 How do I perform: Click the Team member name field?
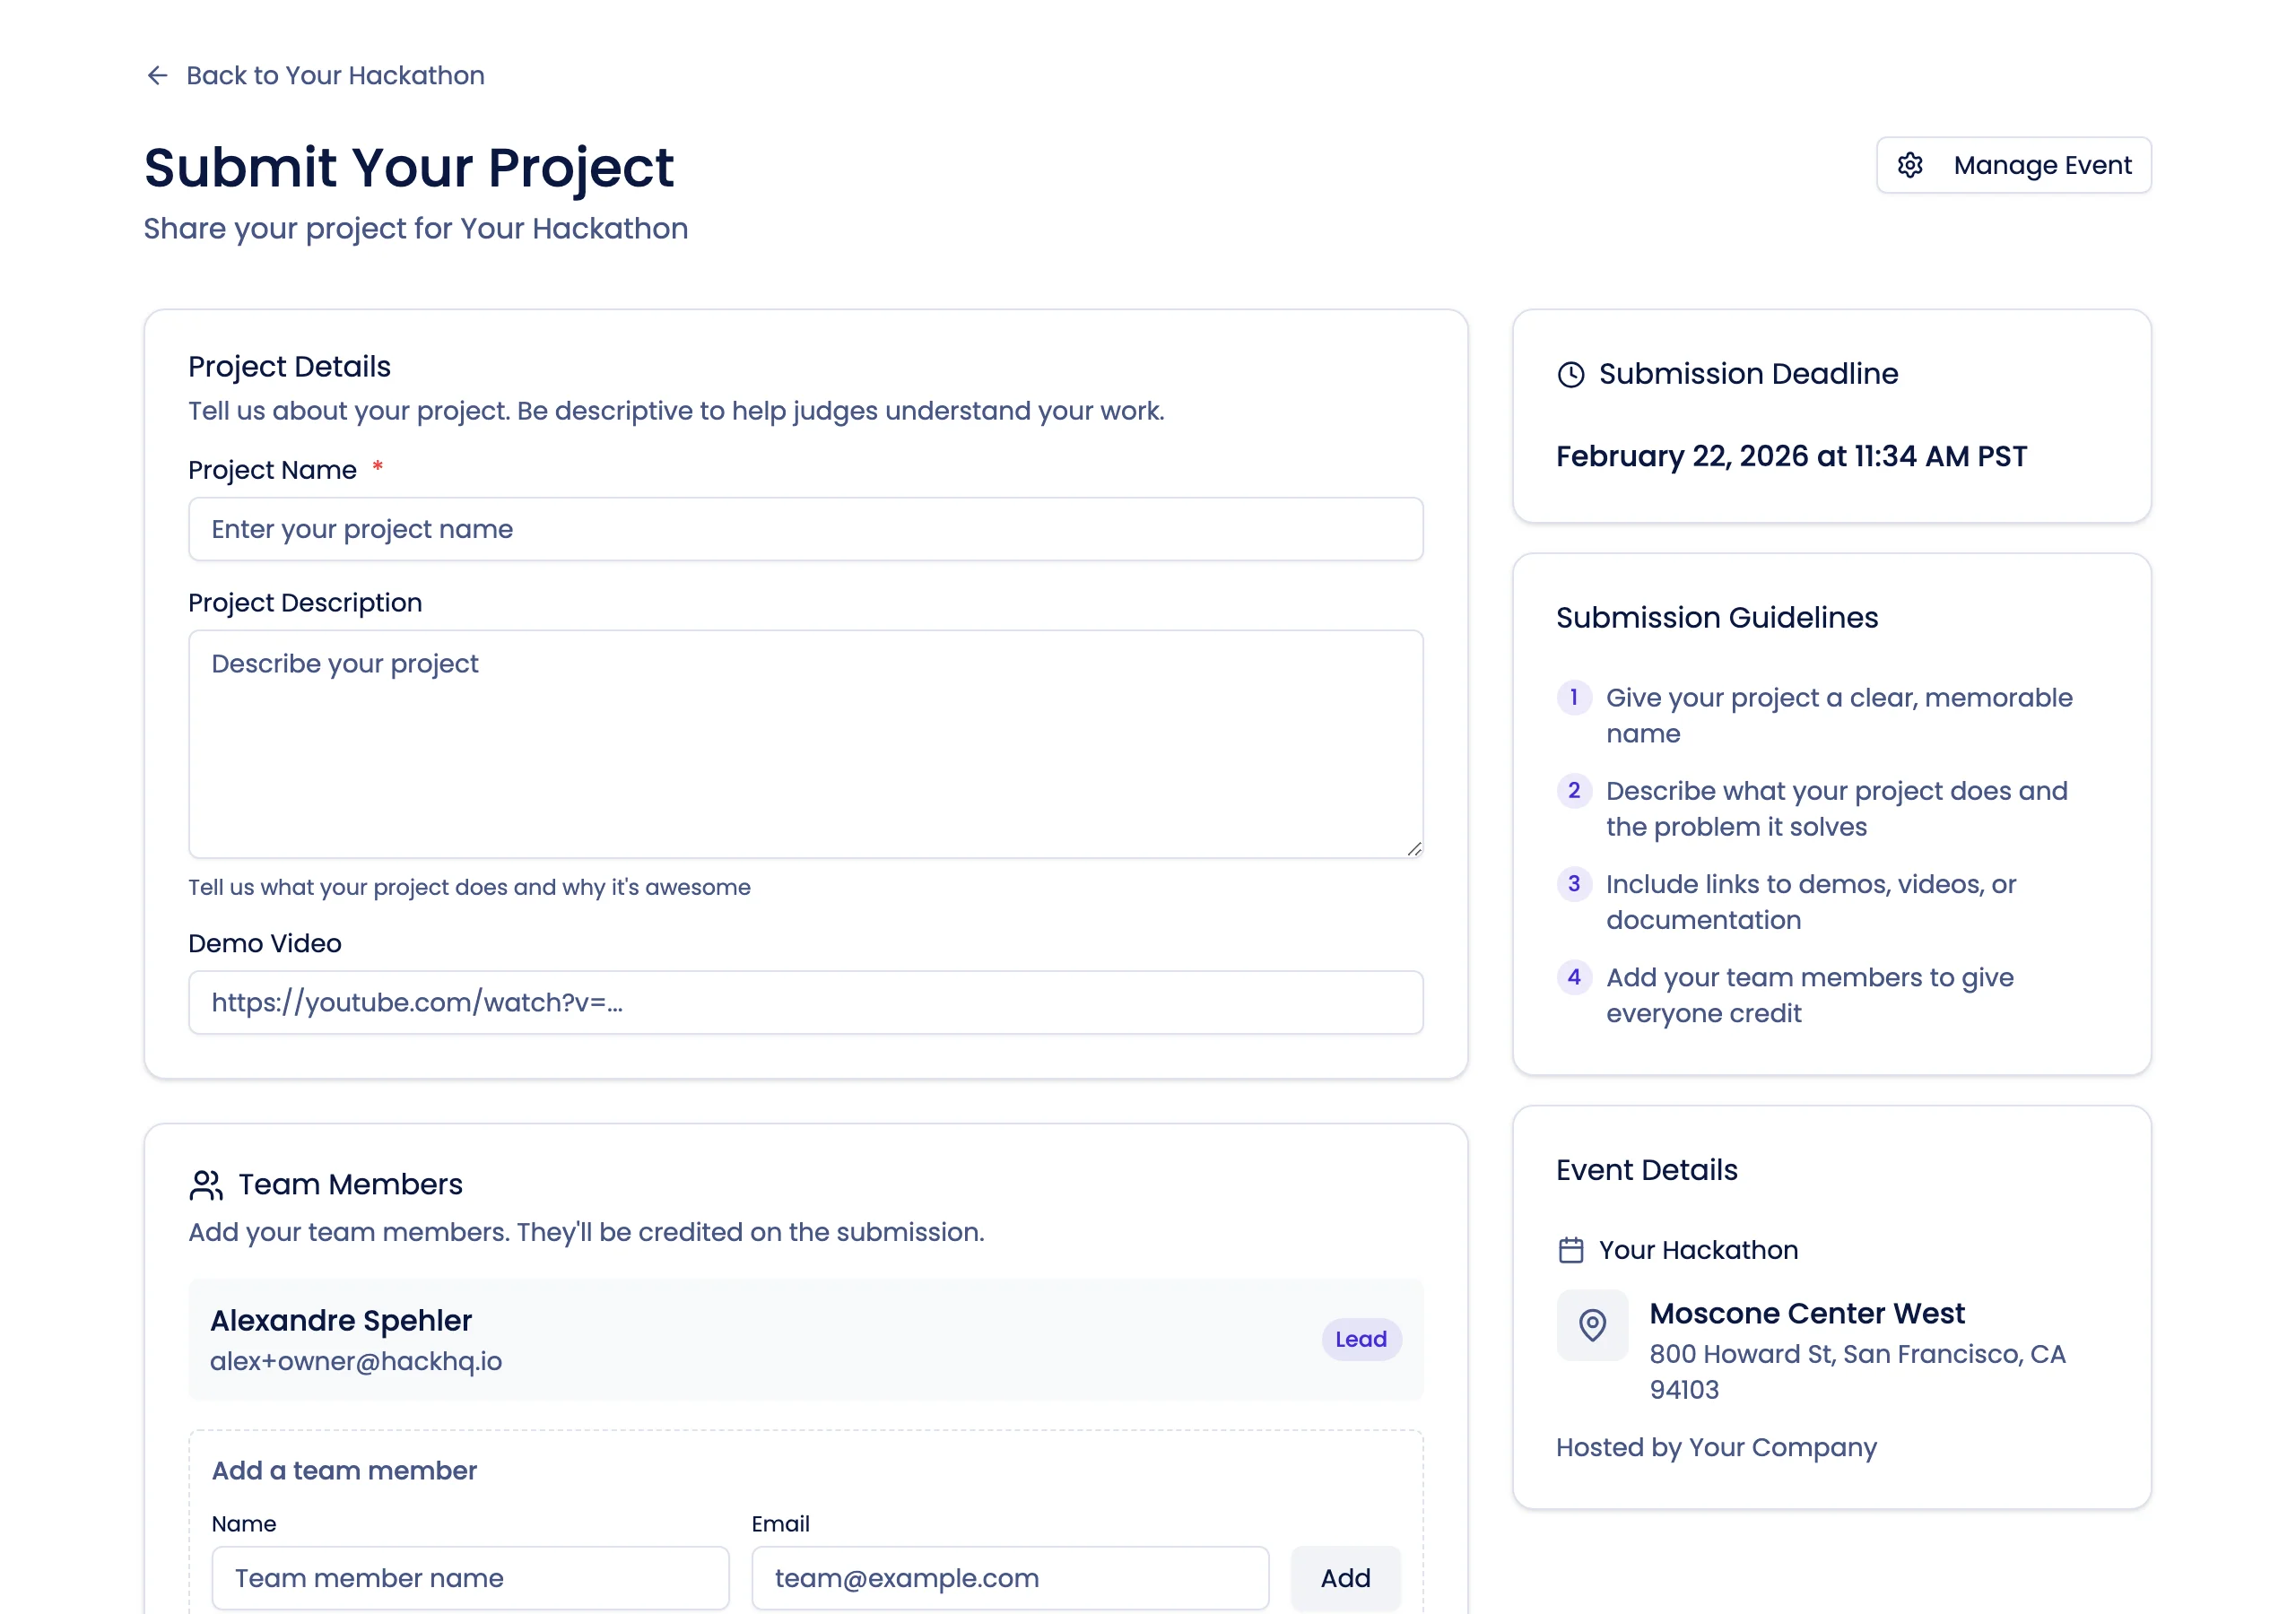point(470,1577)
